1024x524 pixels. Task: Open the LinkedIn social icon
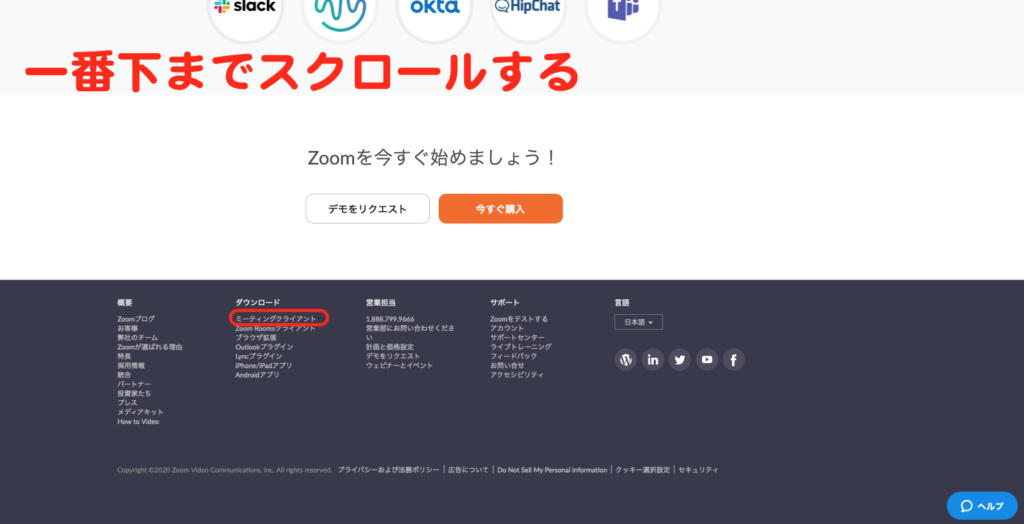[653, 359]
